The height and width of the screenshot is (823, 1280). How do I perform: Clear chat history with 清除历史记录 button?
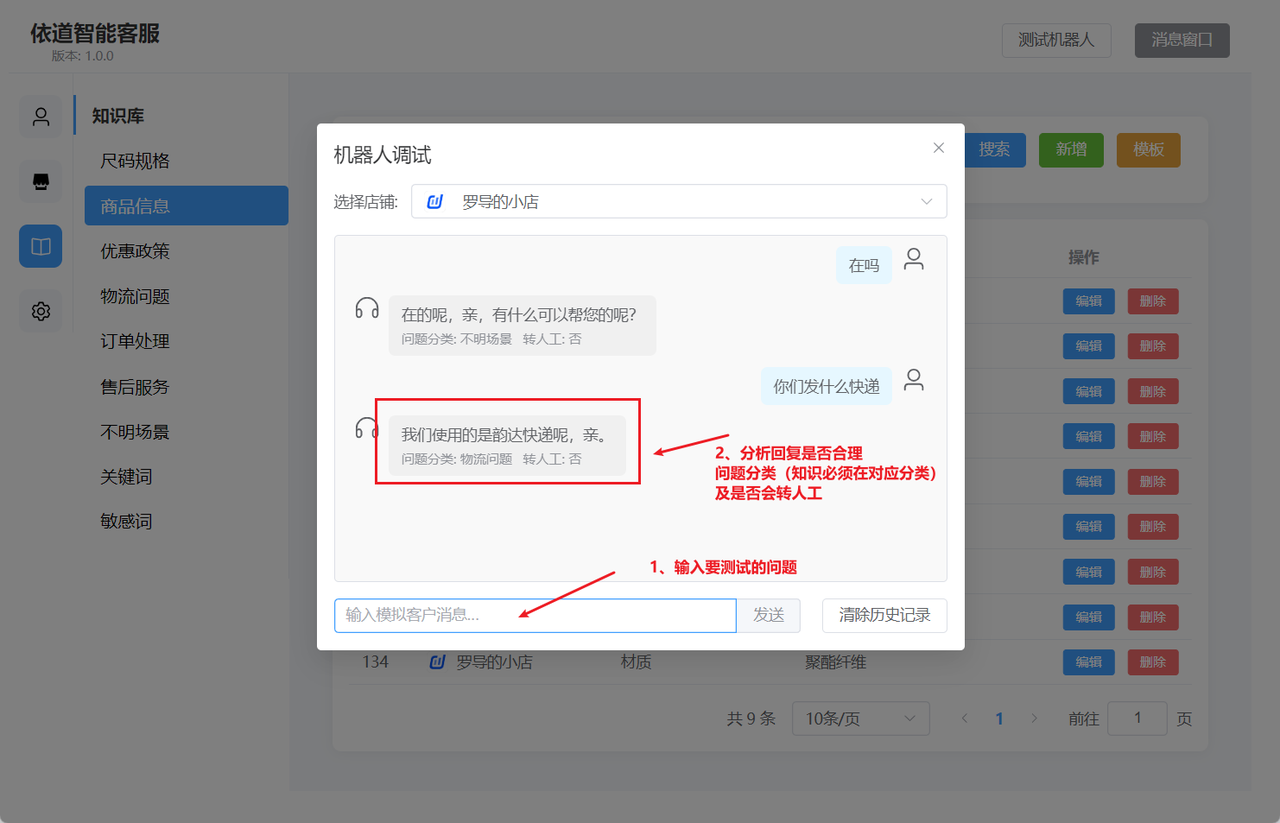884,615
